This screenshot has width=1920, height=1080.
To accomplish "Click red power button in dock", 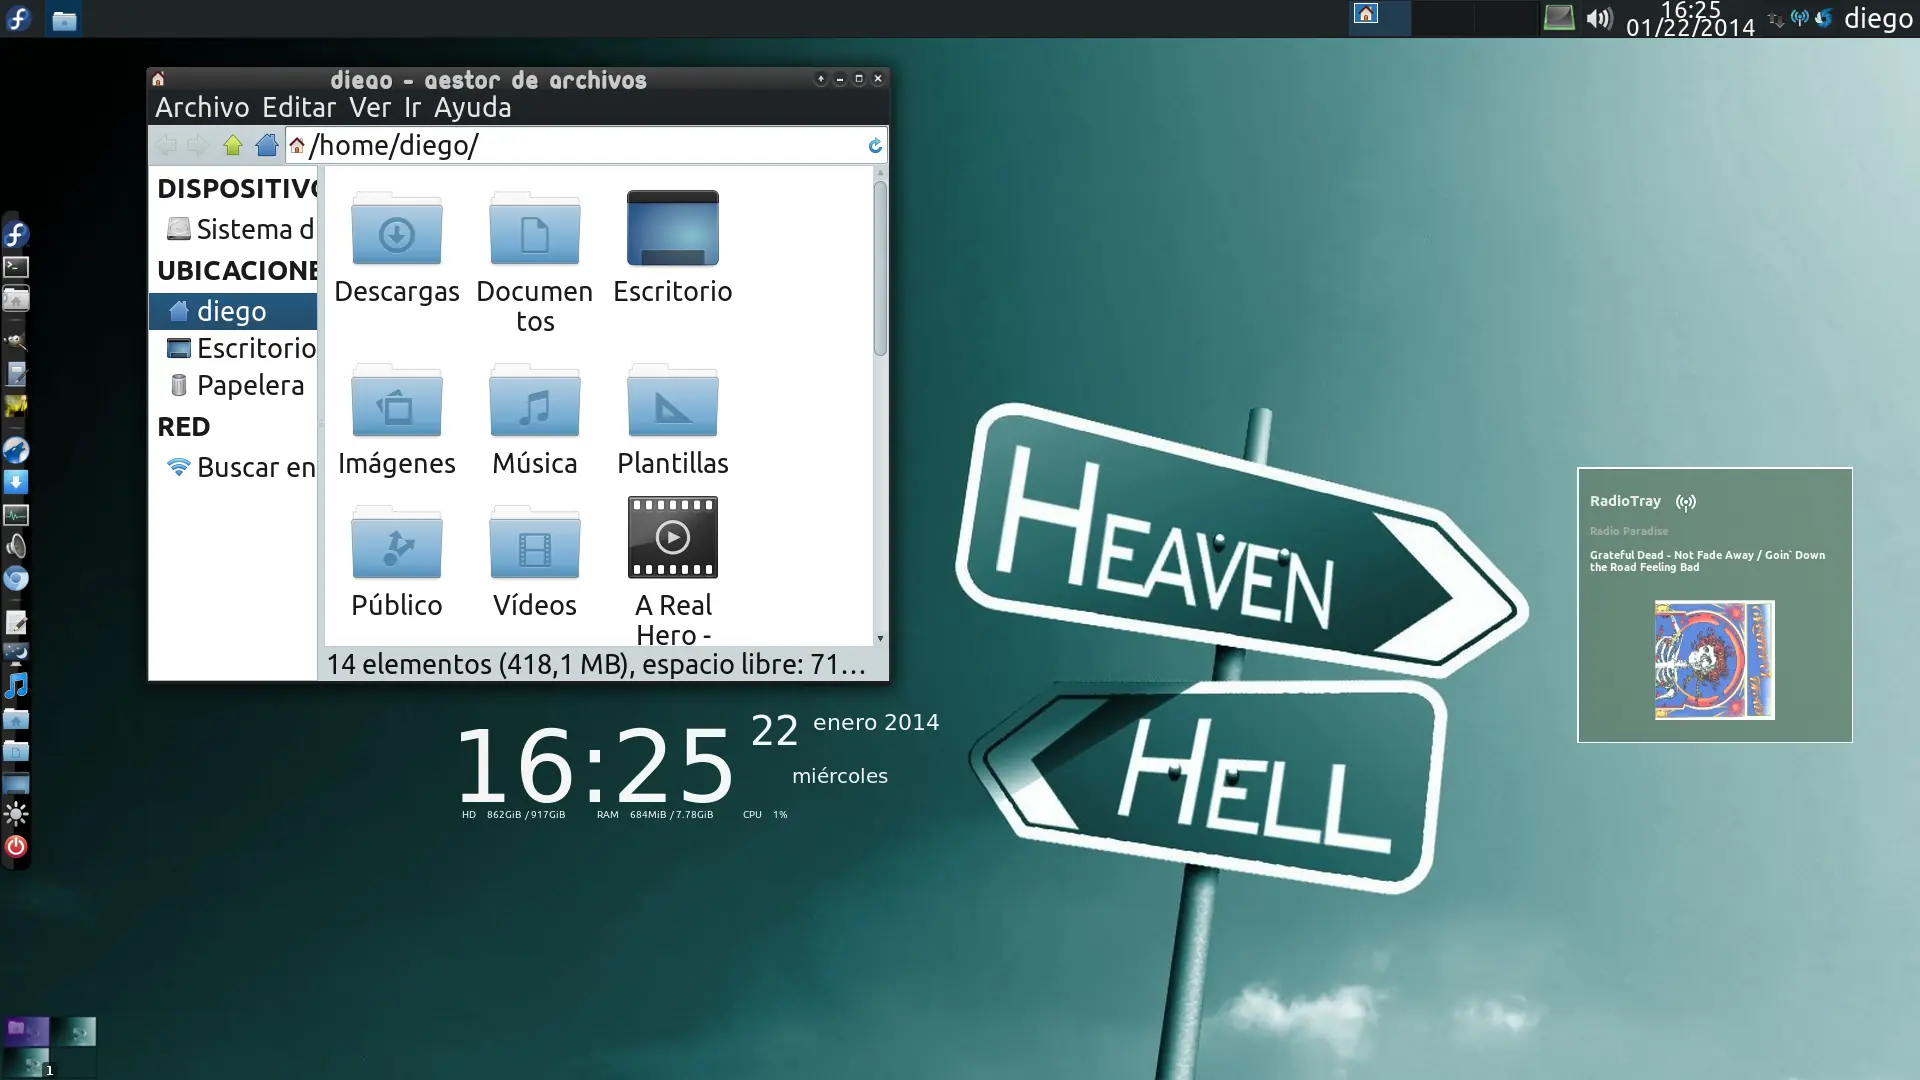I will coord(16,847).
